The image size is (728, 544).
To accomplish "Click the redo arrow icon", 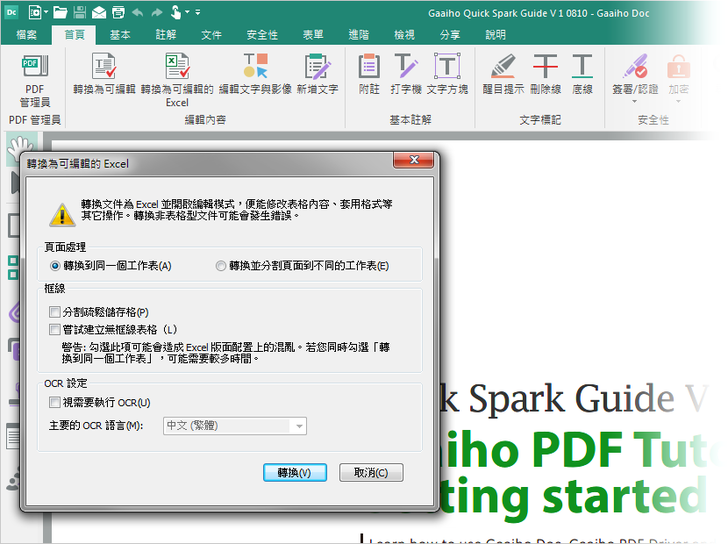I will [157, 13].
